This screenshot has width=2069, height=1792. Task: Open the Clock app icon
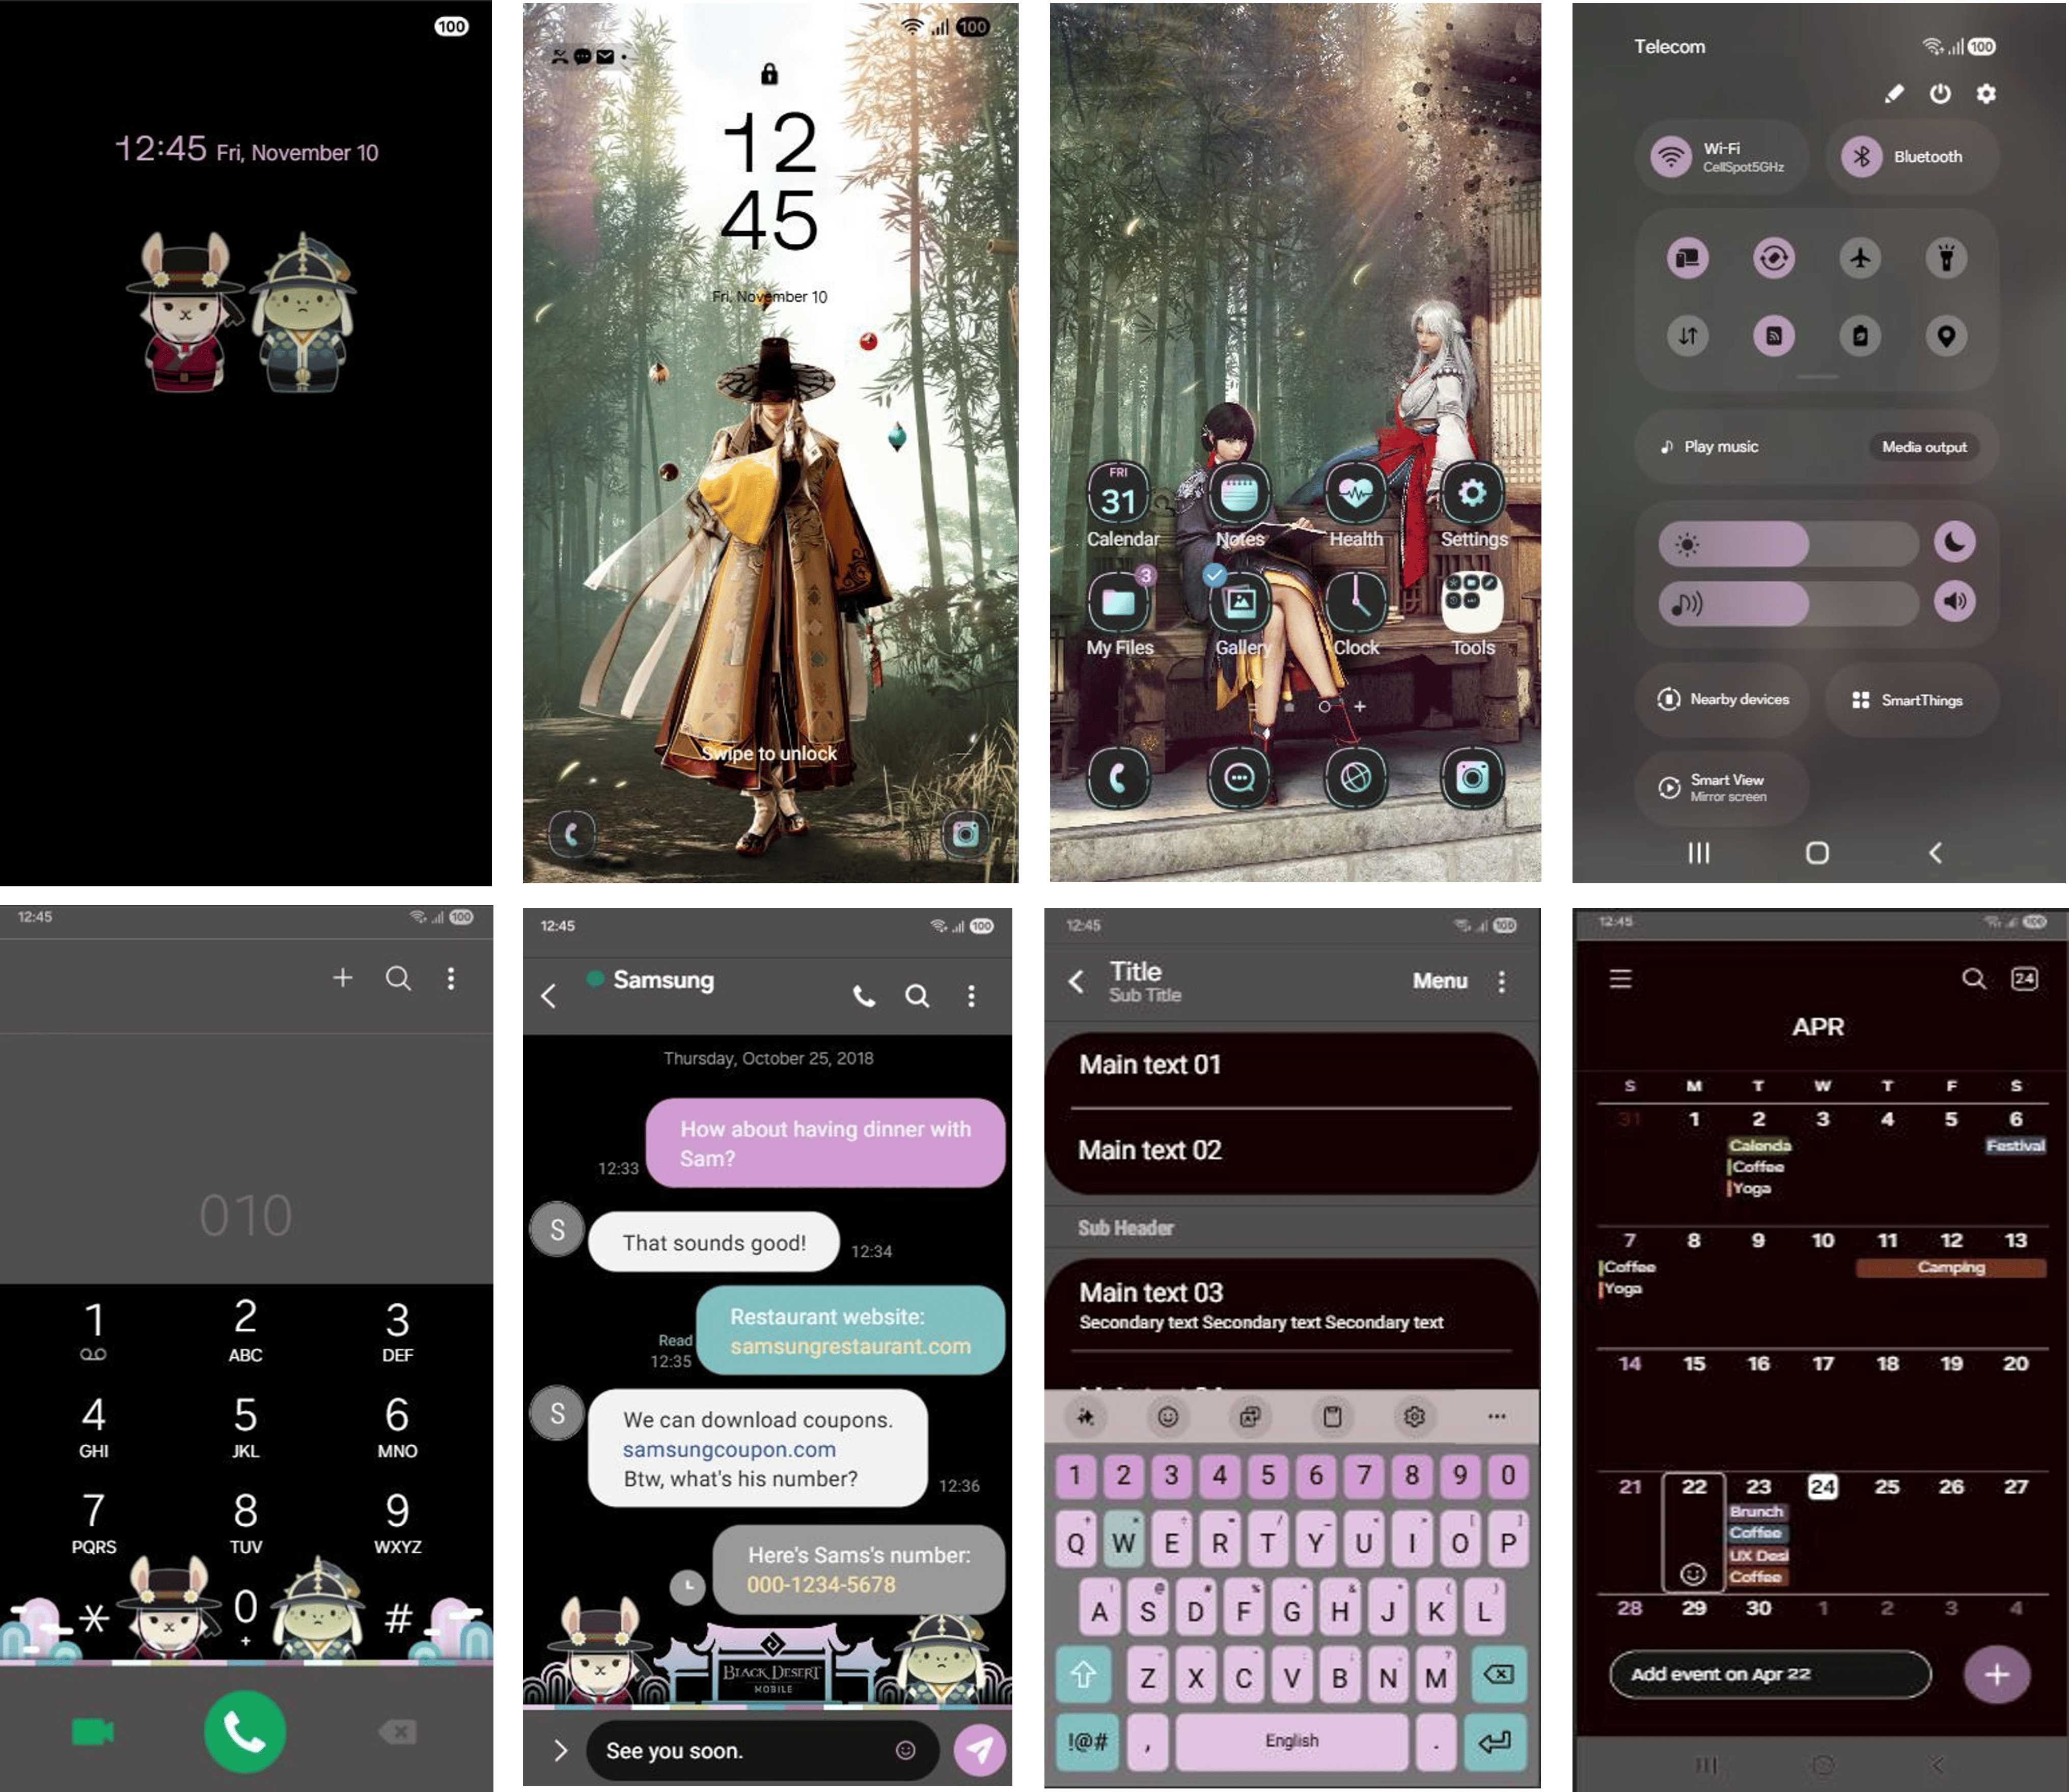(1356, 602)
